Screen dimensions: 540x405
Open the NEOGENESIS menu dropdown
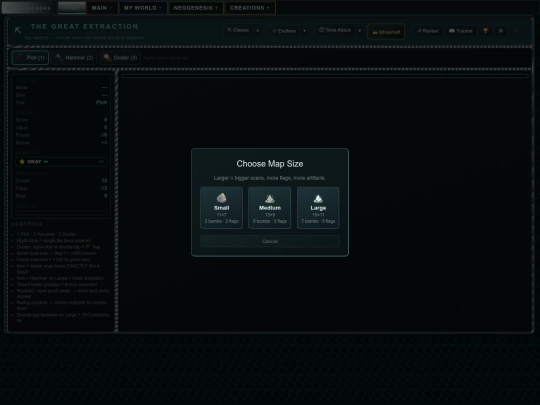click(x=196, y=8)
